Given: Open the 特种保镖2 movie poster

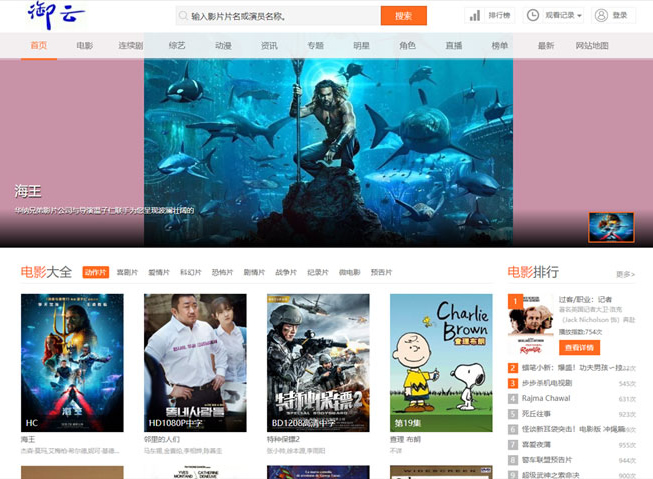Looking at the screenshot, I should coord(318,363).
